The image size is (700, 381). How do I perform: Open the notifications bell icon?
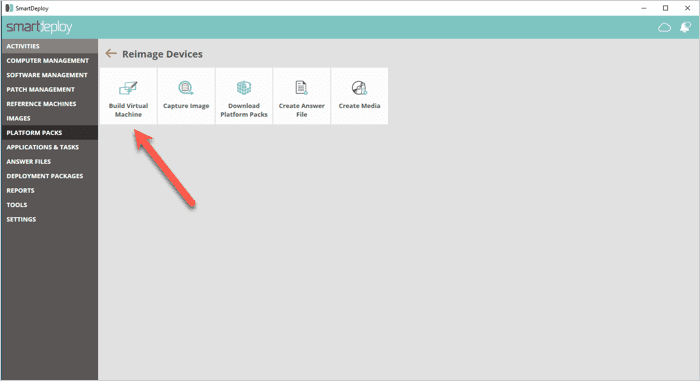[685, 27]
